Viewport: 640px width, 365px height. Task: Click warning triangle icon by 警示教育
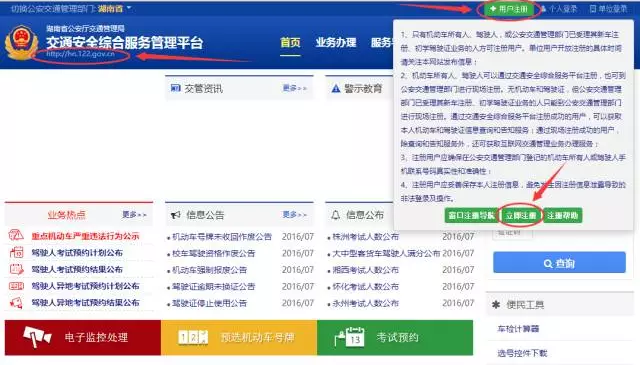336,89
